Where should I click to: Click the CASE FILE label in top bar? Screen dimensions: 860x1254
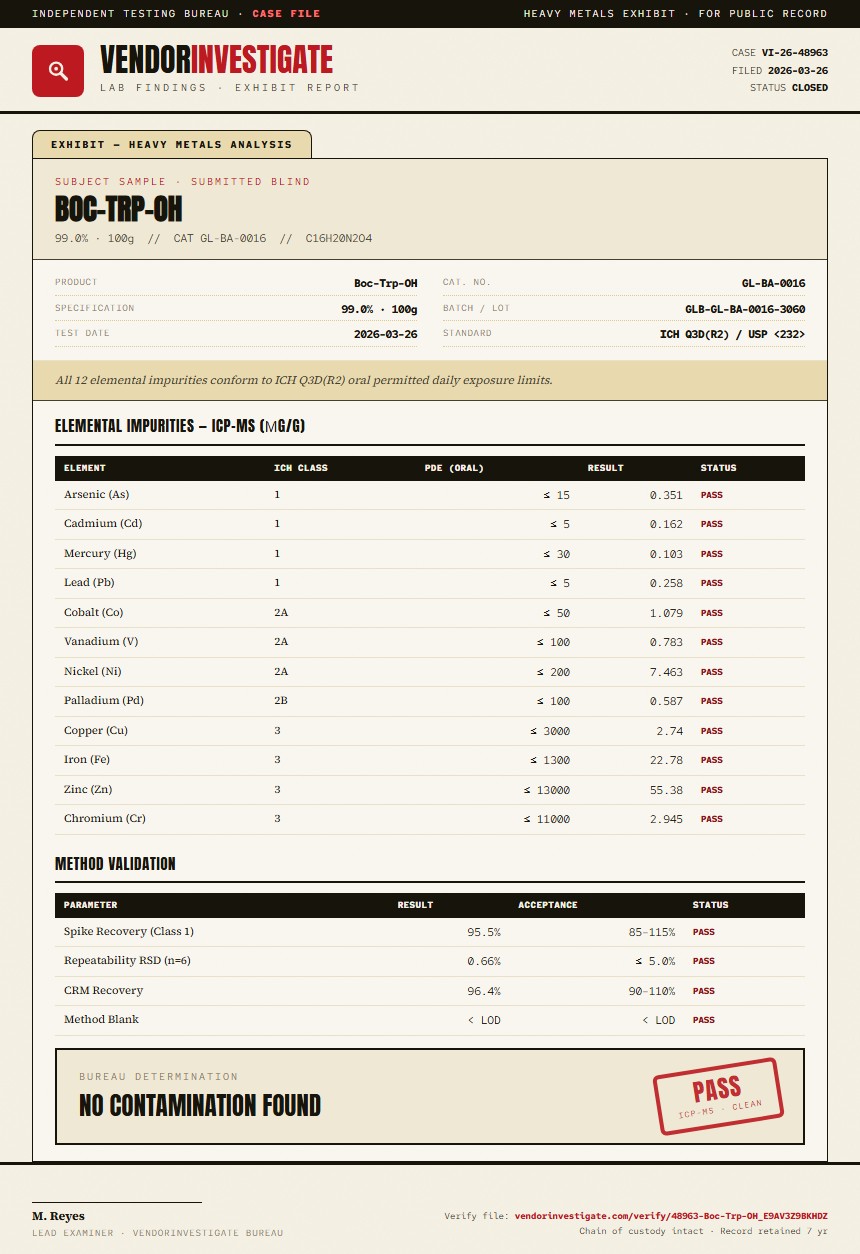tap(287, 14)
